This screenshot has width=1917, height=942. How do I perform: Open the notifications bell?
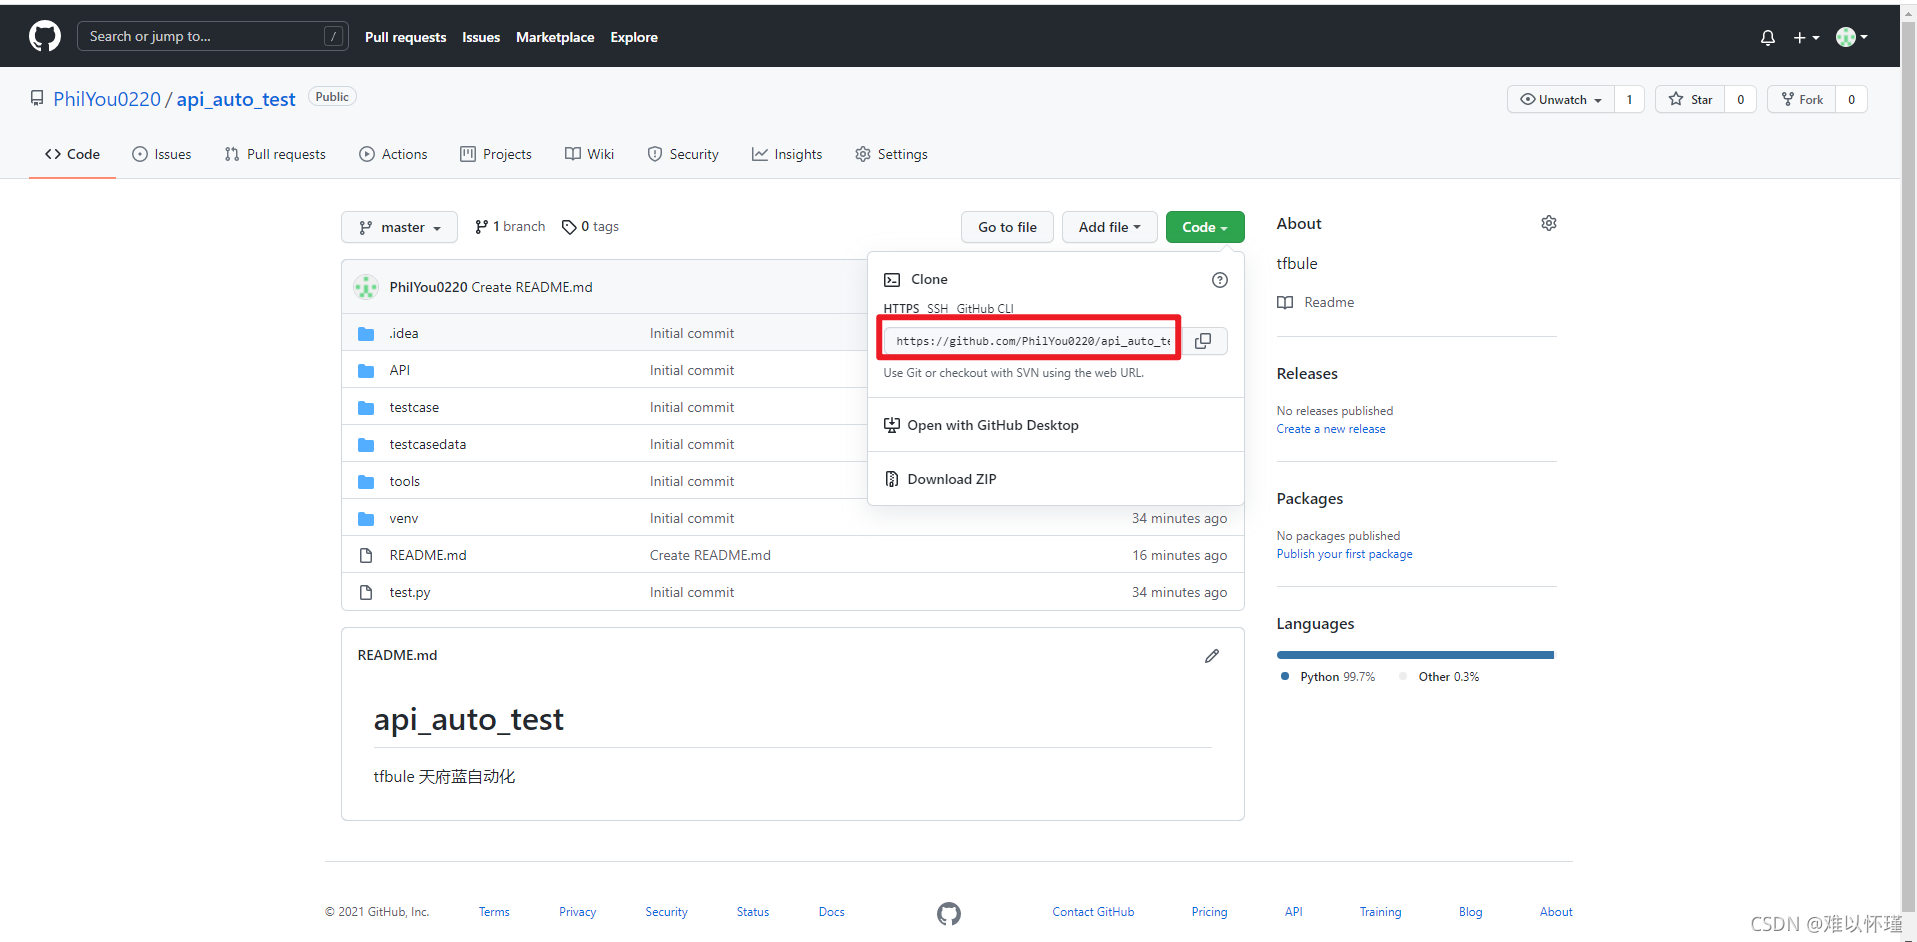point(1768,37)
